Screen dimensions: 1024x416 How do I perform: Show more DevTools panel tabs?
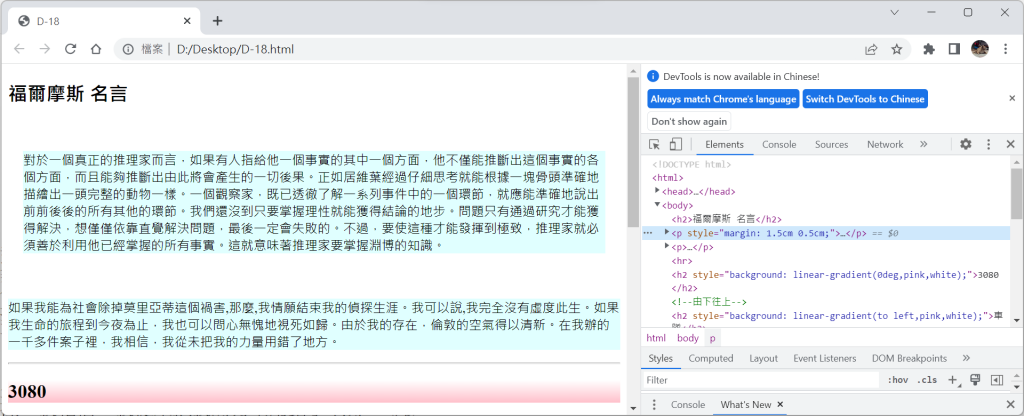pos(923,144)
